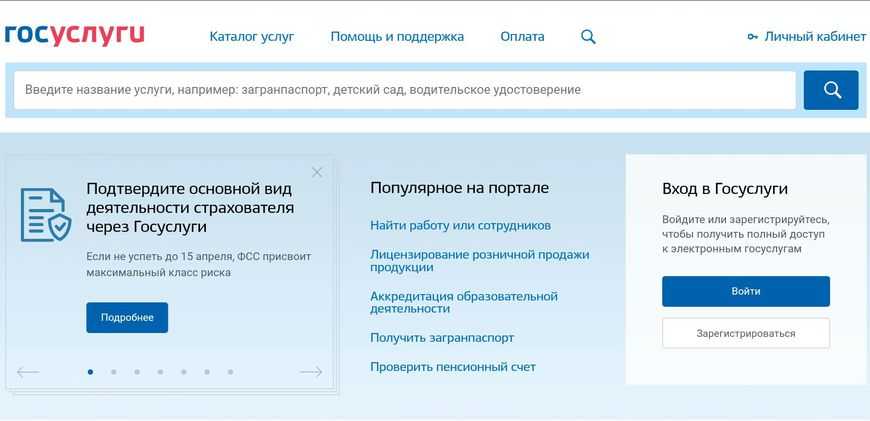Click the magnifier icon in top navigation
The width and height of the screenshot is (870, 421).
pyautogui.click(x=588, y=37)
